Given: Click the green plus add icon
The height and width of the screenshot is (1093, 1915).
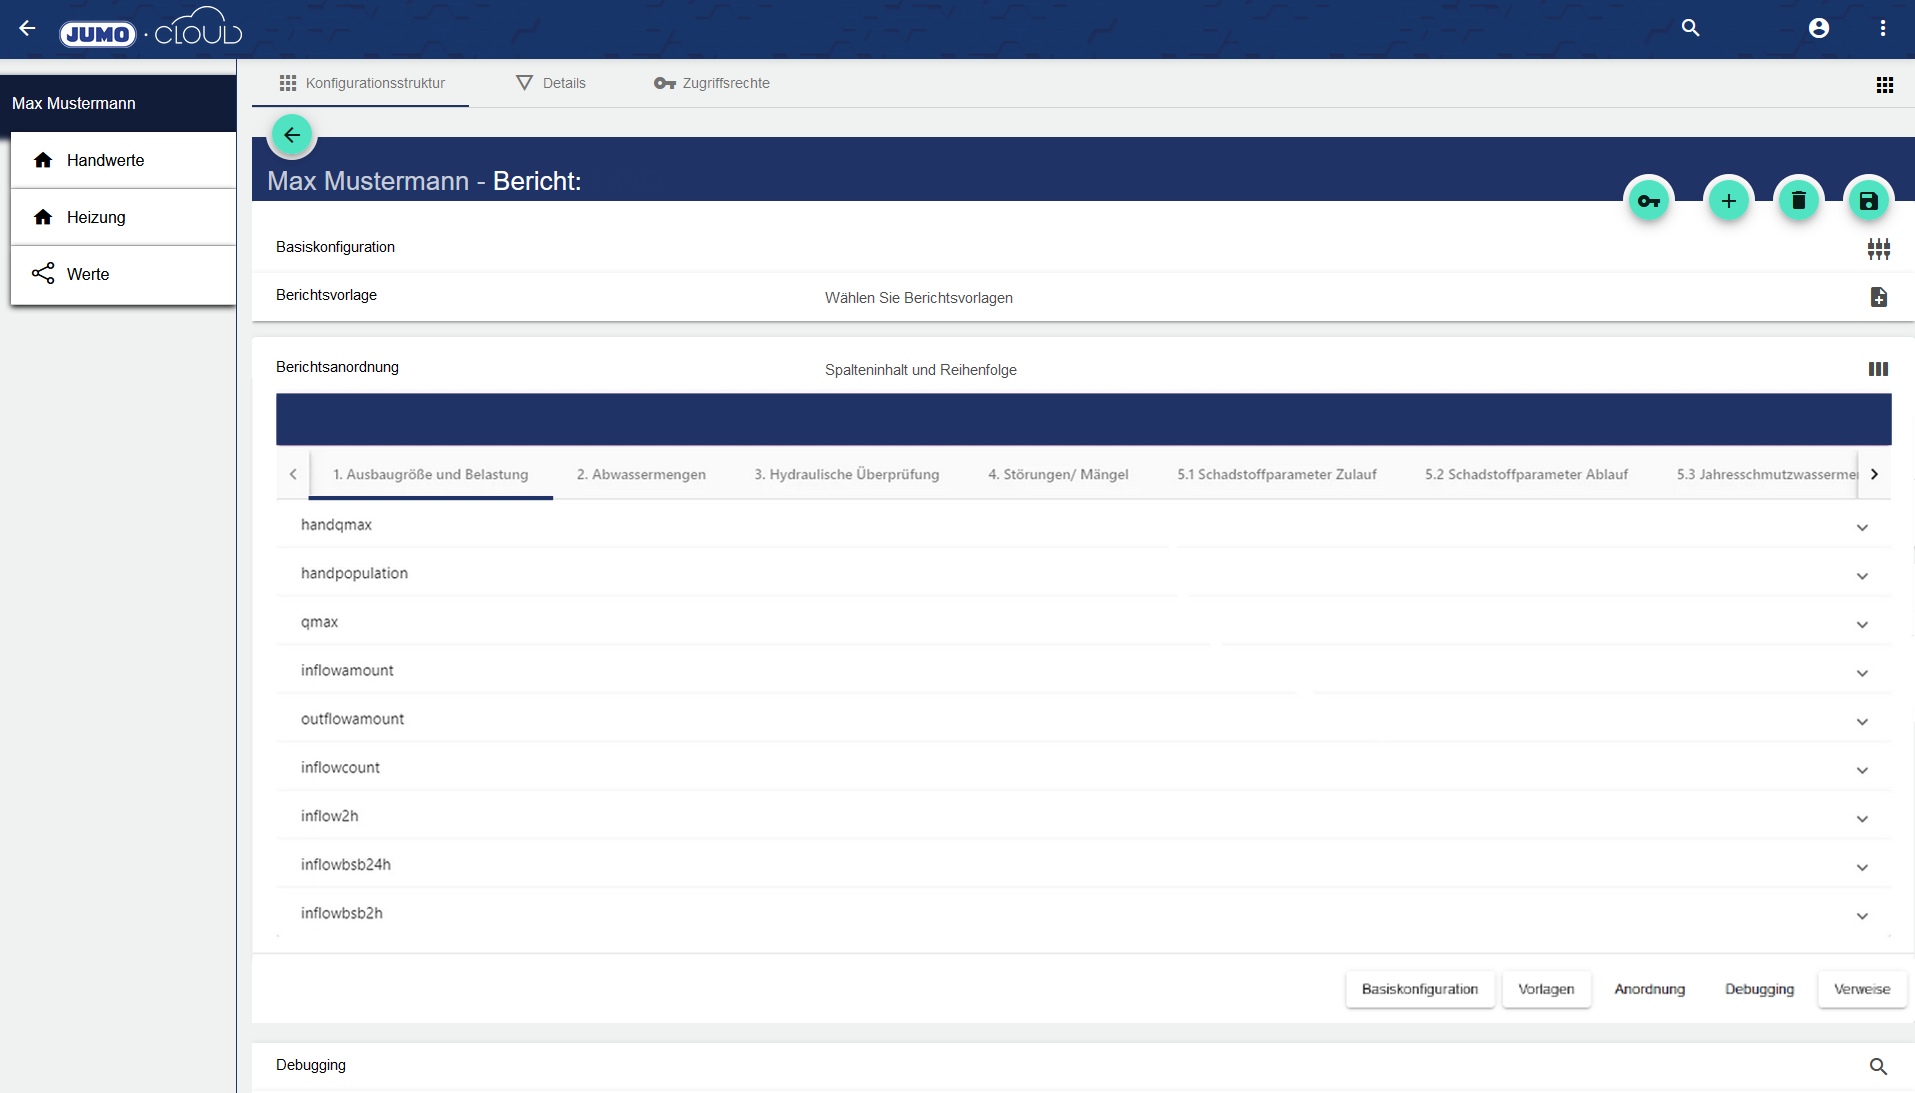Looking at the screenshot, I should (1728, 201).
